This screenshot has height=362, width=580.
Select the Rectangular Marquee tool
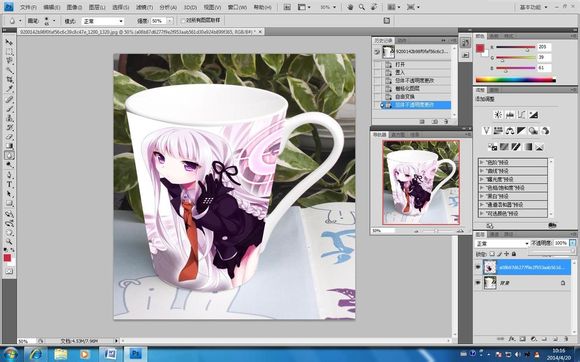click(9, 52)
